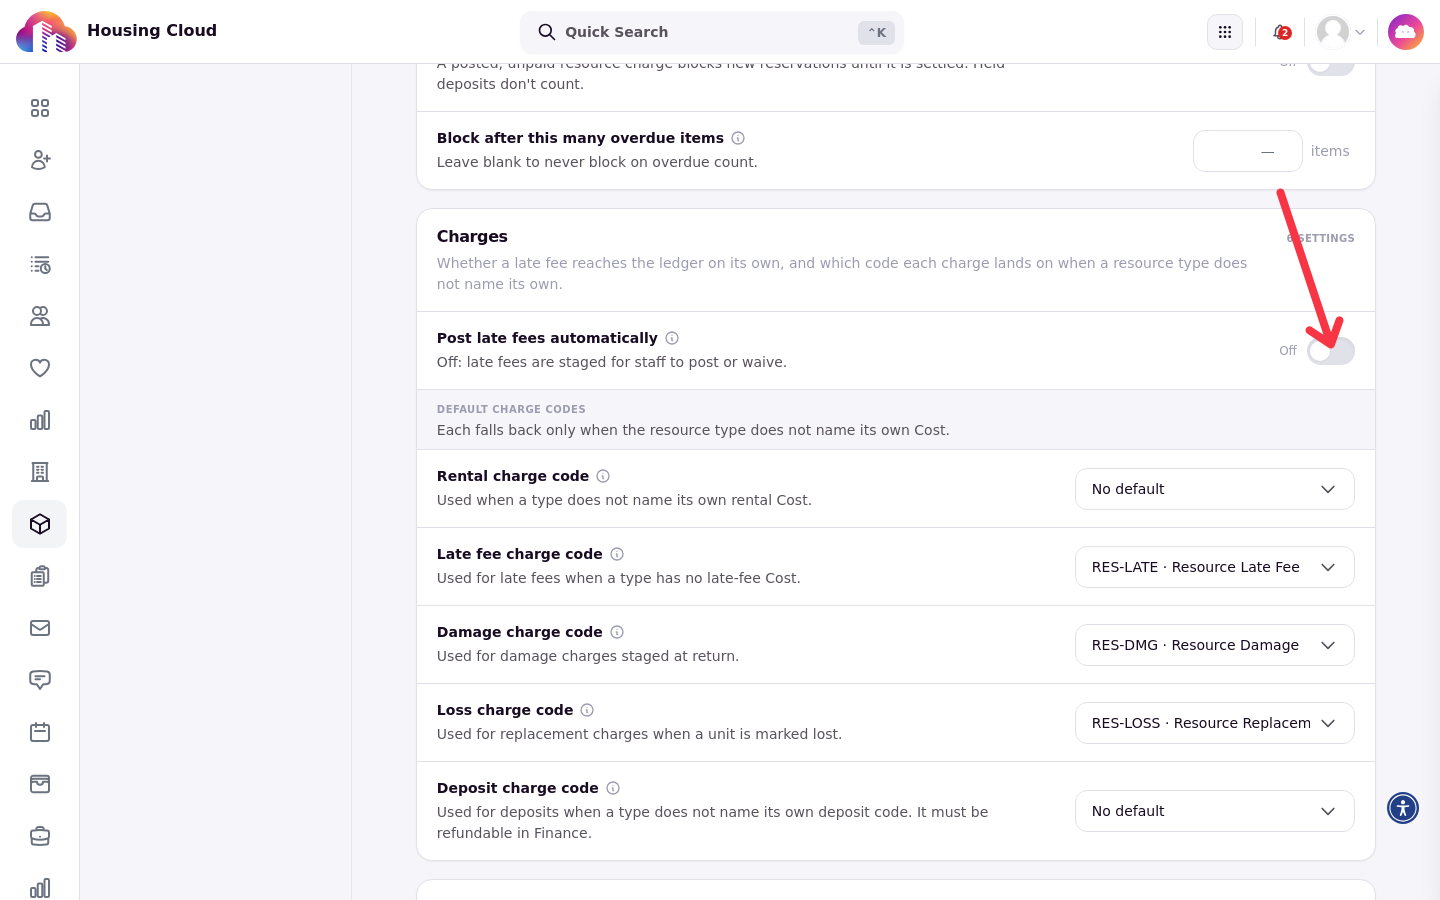The height and width of the screenshot is (900, 1440).
Task: Expand Rental charge code dropdown
Action: click(1215, 489)
